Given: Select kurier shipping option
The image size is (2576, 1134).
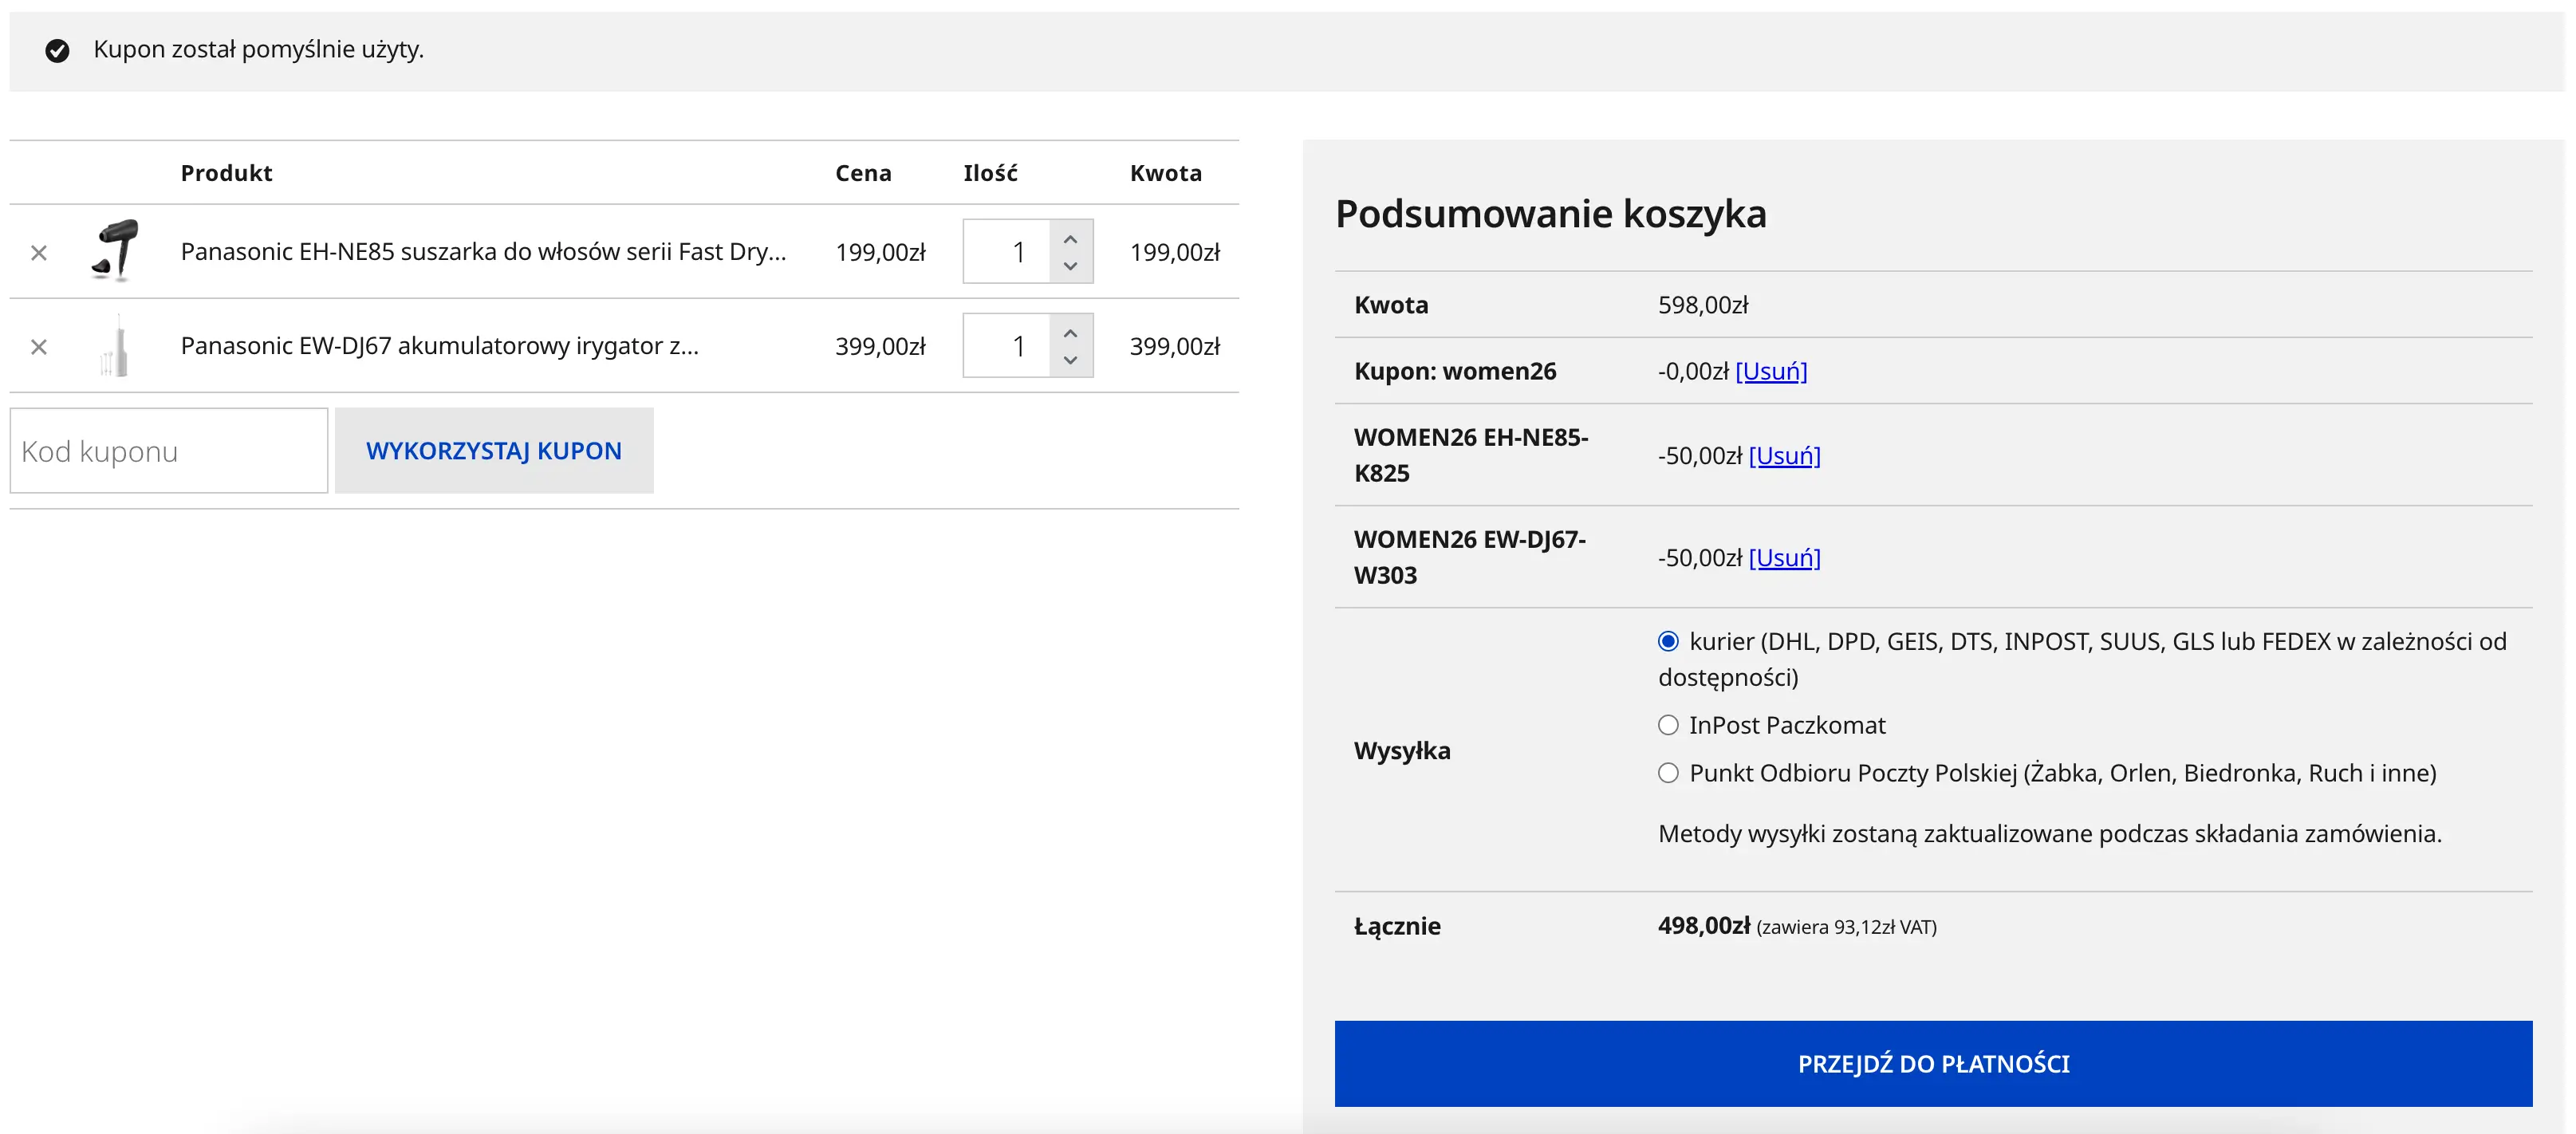Looking at the screenshot, I should pos(1667,641).
